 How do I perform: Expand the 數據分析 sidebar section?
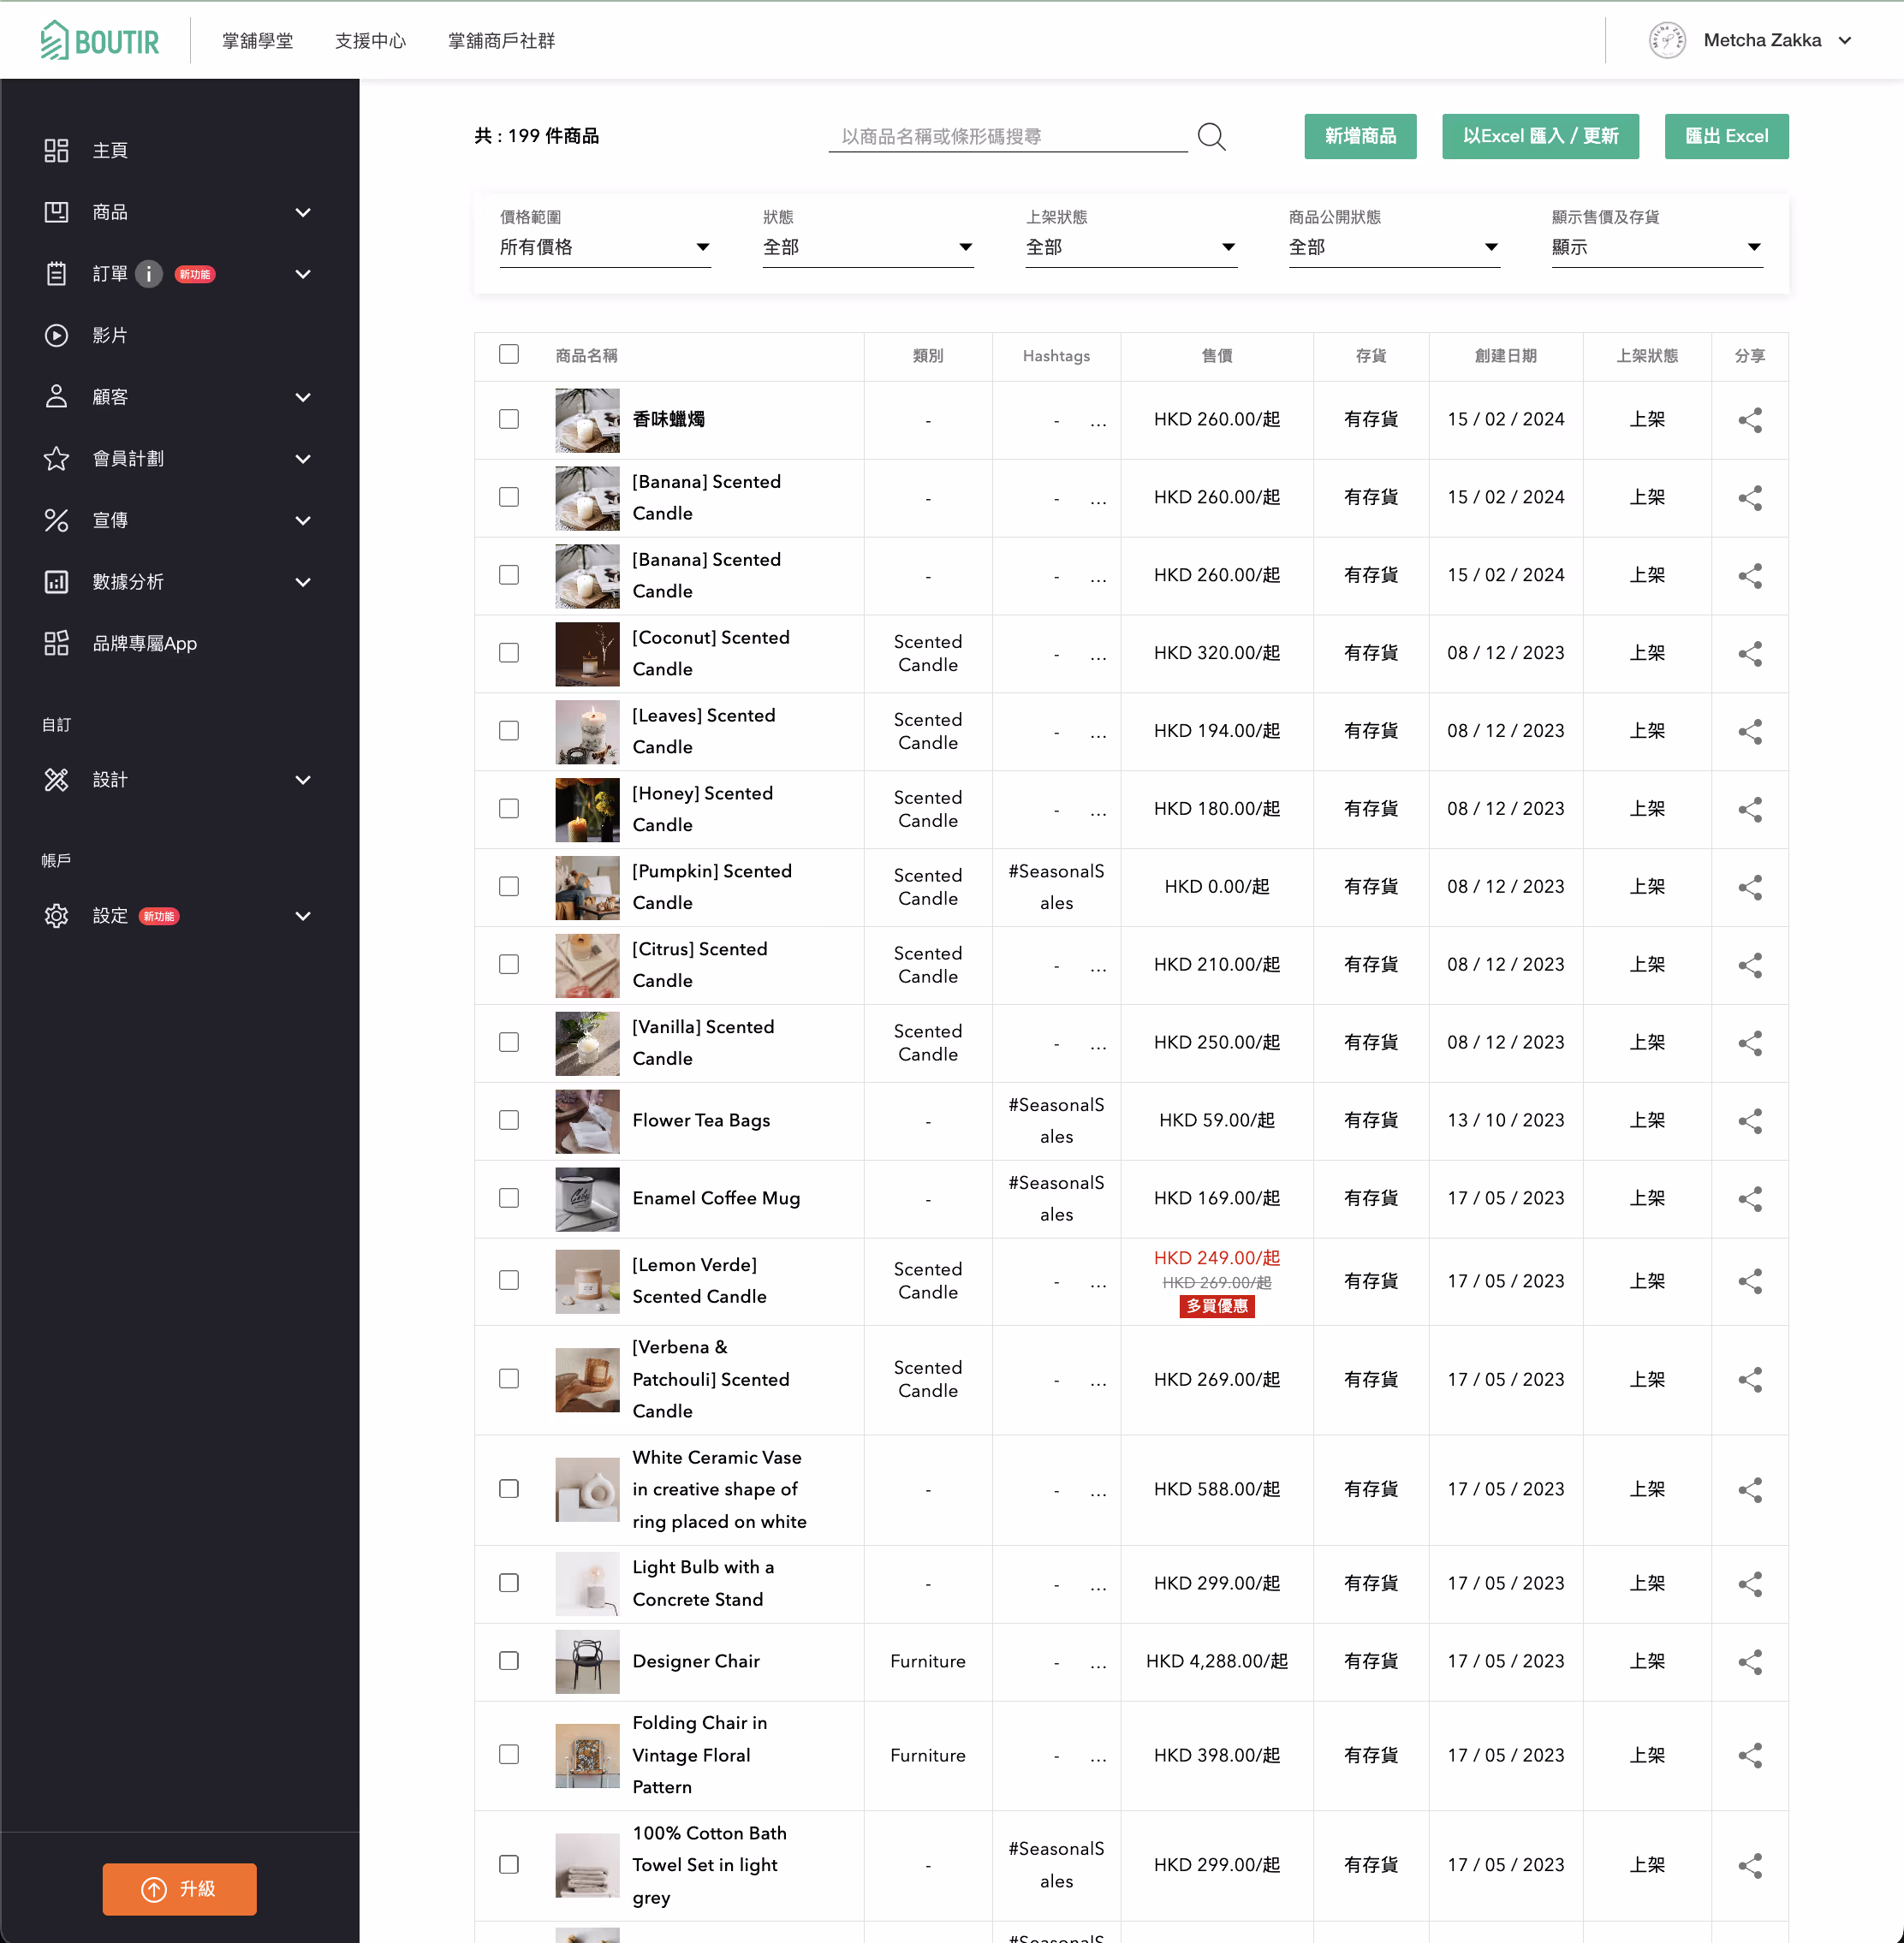click(x=303, y=582)
